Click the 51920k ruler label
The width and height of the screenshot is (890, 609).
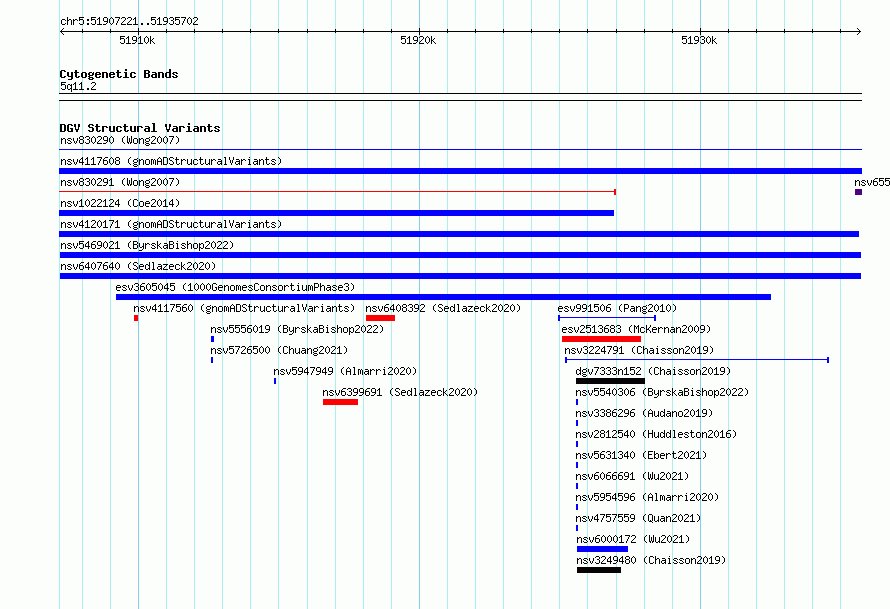(x=418, y=40)
